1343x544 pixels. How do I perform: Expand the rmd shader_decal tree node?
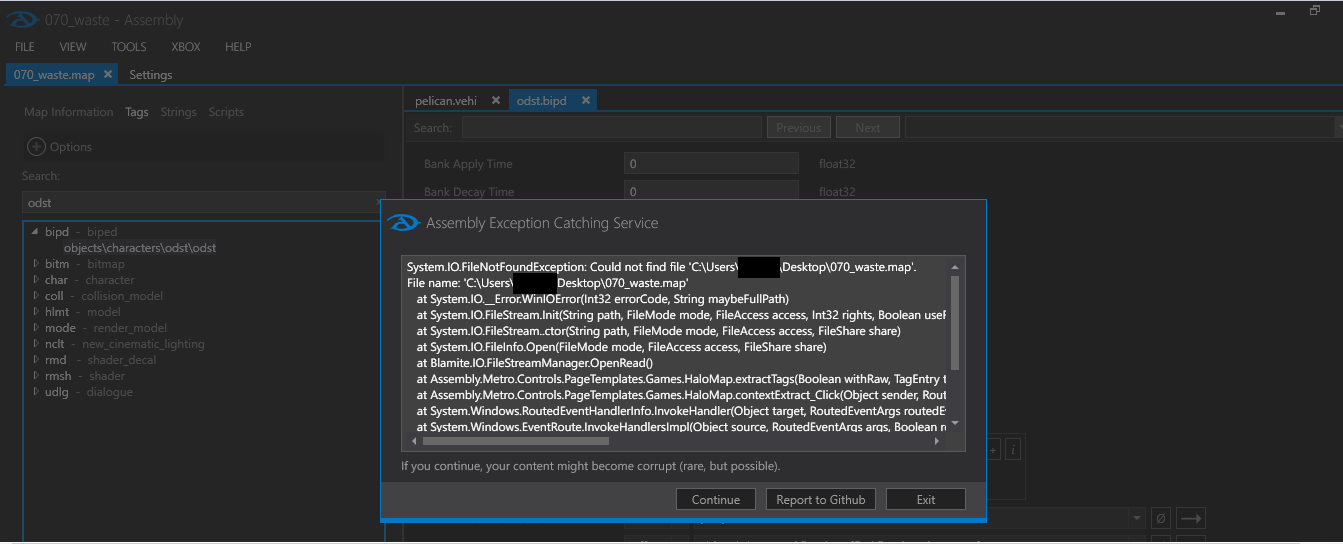point(36,360)
